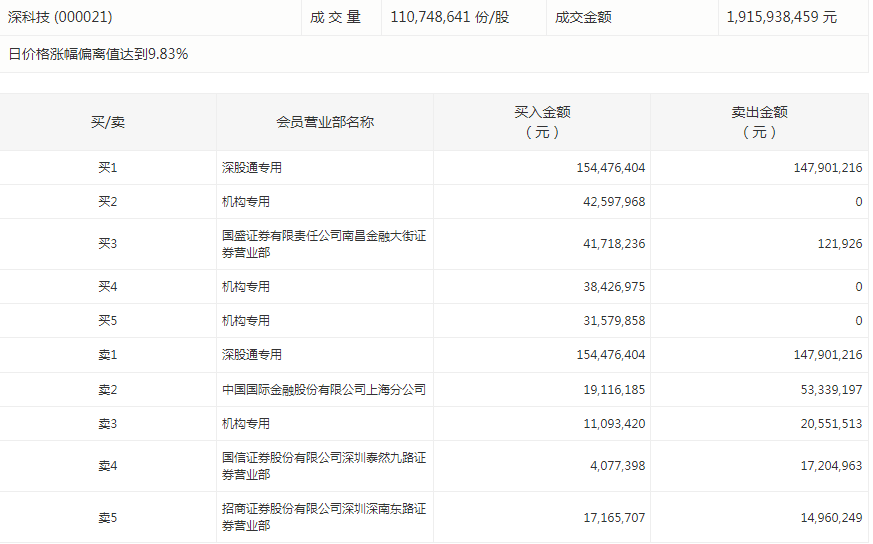This screenshot has height=544, width=873.
Task: Click 机构专用 in the 卖3 row
Action: [246, 424]
